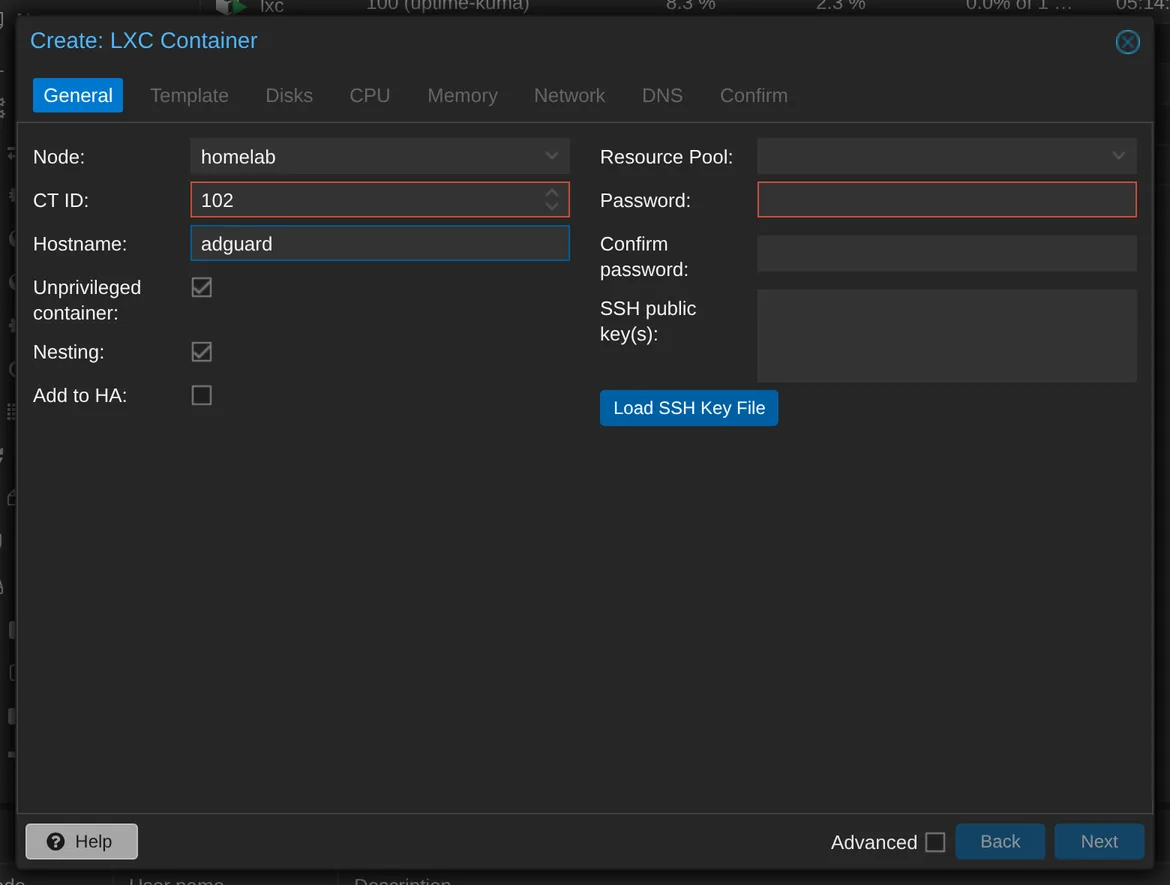
Task: Close the Create LXC Container dialog
Action: click(1127, 42)
